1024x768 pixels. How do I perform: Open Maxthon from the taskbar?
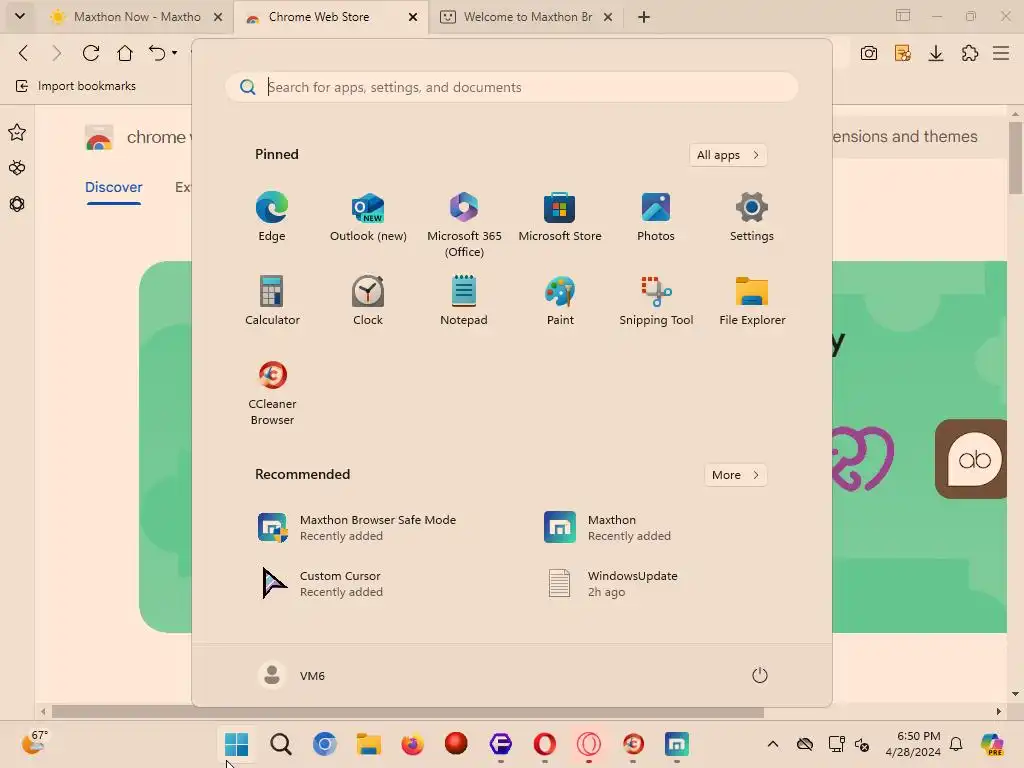[677, 744]
